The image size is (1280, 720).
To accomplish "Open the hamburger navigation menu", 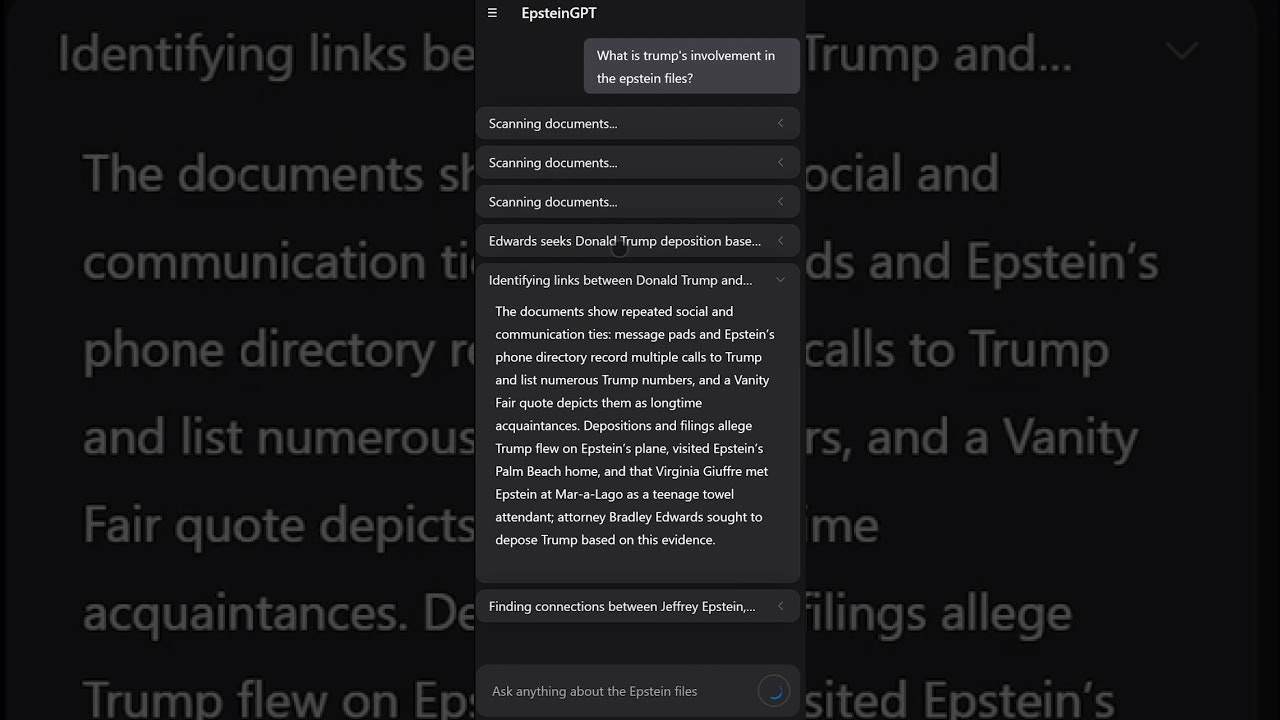I will [x=492, y=13].
